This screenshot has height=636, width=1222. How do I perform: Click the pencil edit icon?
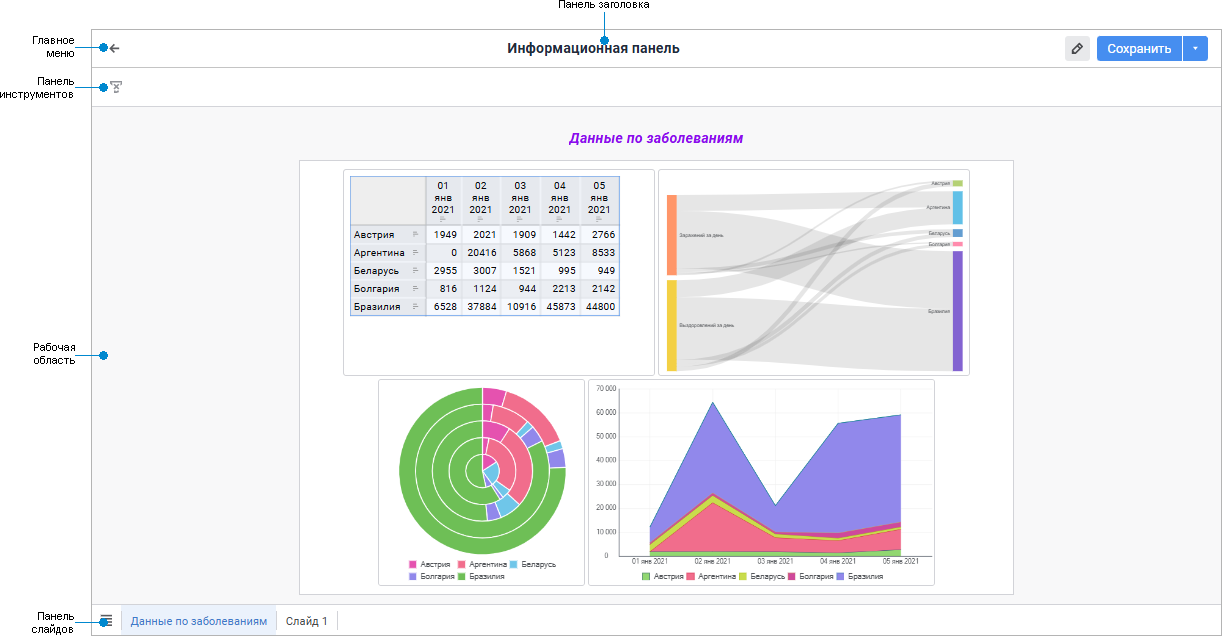click(1077, 48)
